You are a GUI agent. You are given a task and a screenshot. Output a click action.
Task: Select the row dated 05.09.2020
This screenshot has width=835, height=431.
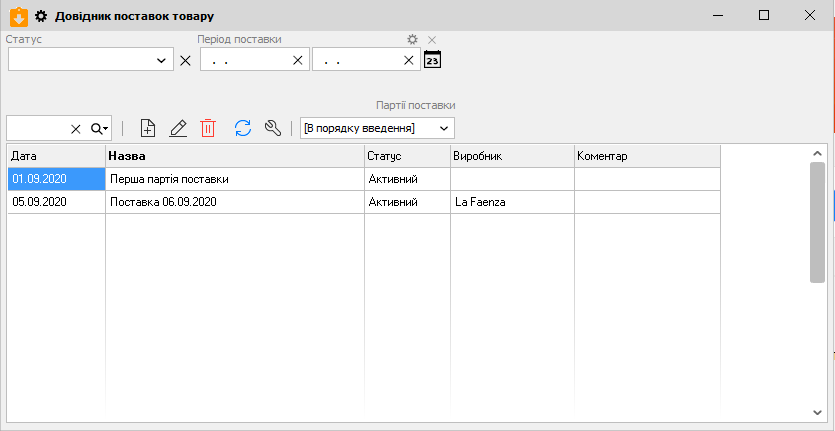pos(56,202)
